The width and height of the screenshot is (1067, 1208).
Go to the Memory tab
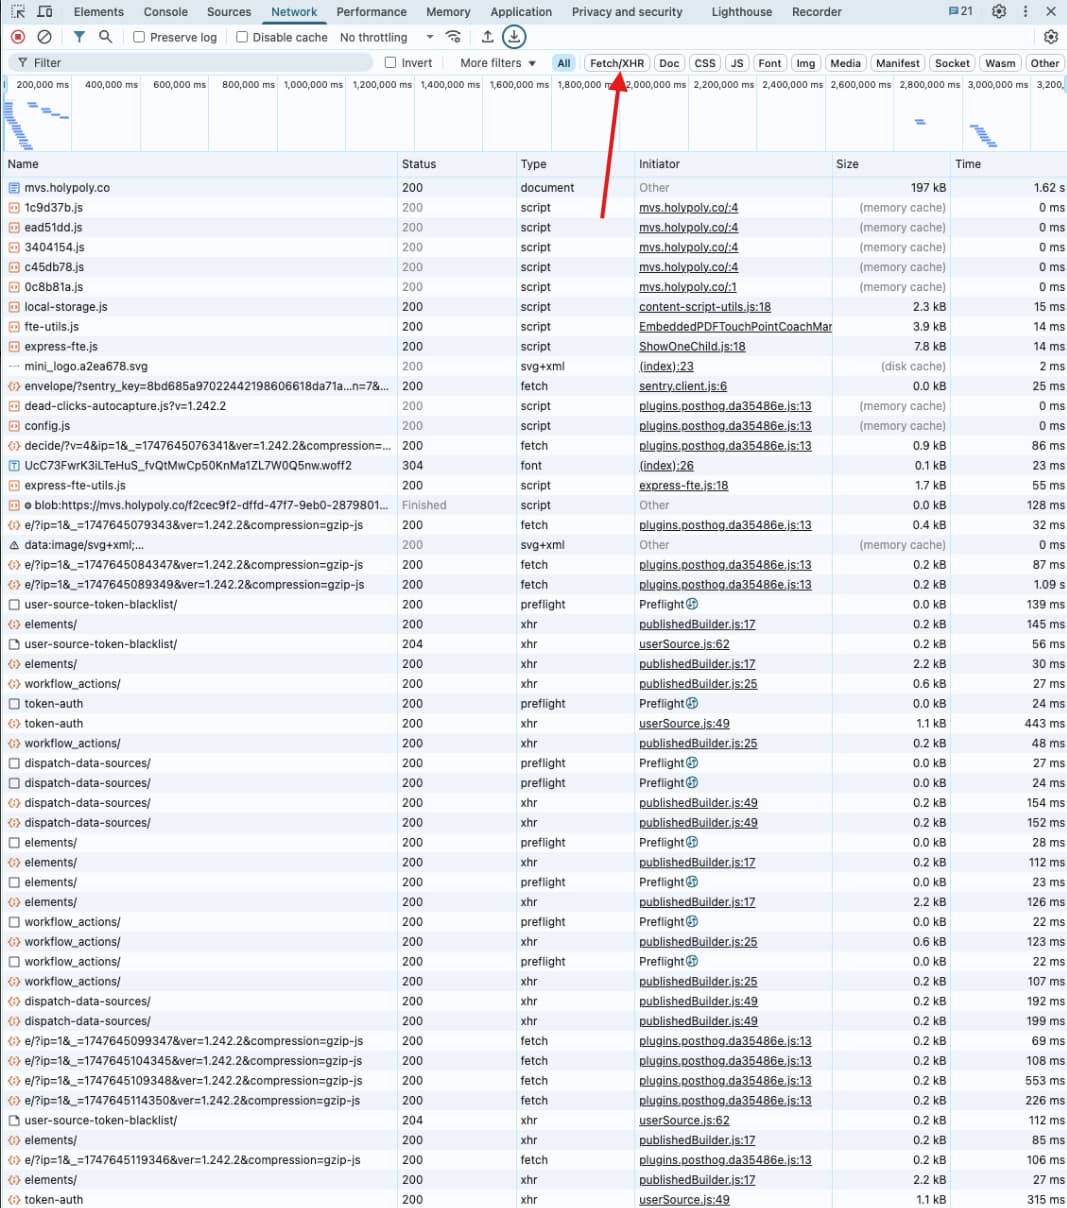coord(448,12)
